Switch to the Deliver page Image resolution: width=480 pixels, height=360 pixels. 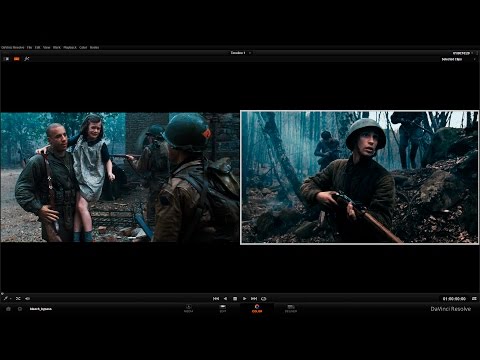pos(291,309)
